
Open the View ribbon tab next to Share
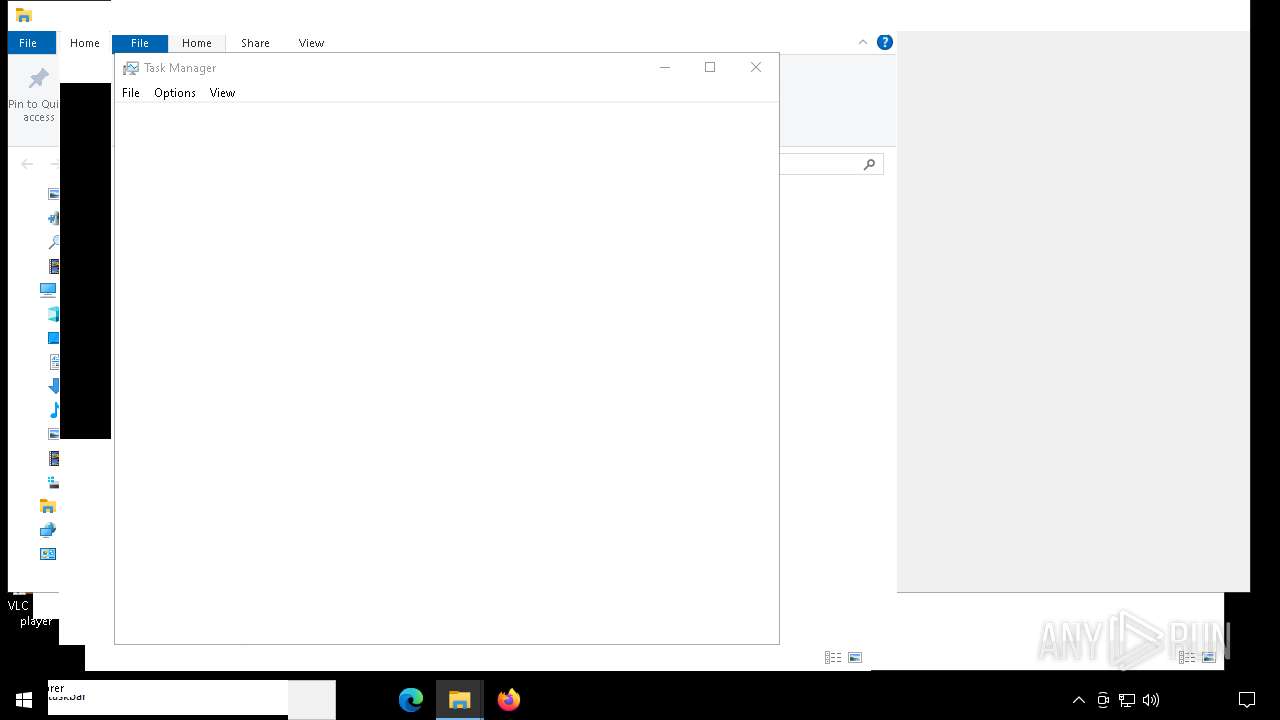tap(311, 43)
